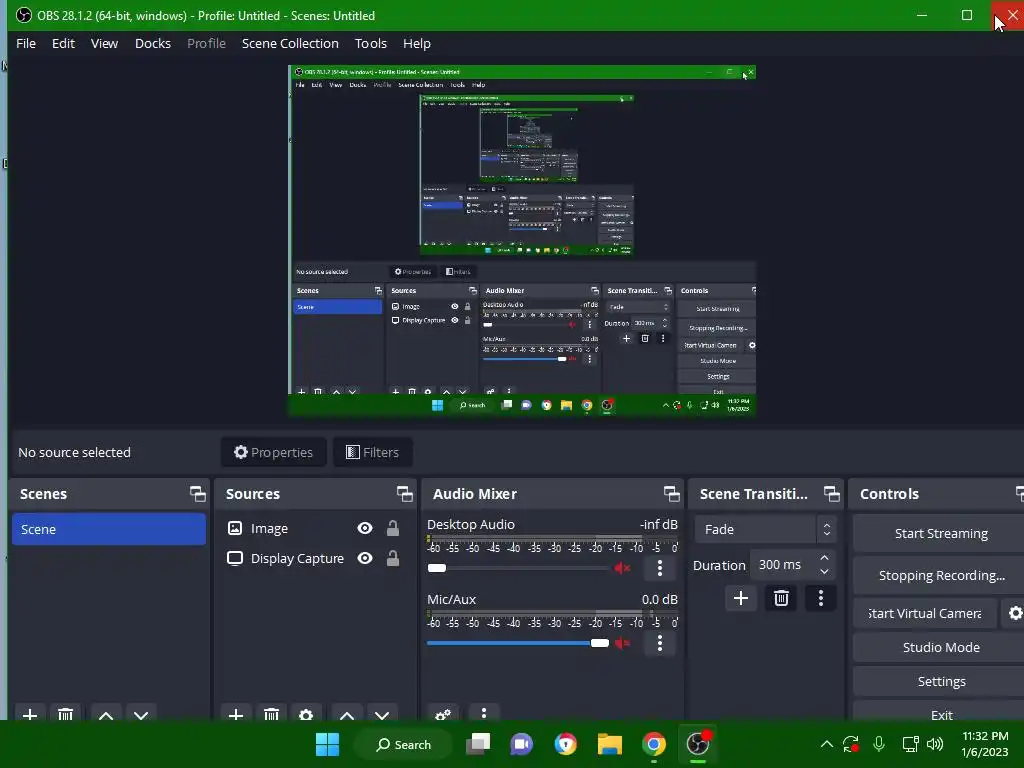Click the Stopping Recording button
The height and width of the screenshot is (768, 1024).
(940, 575)
